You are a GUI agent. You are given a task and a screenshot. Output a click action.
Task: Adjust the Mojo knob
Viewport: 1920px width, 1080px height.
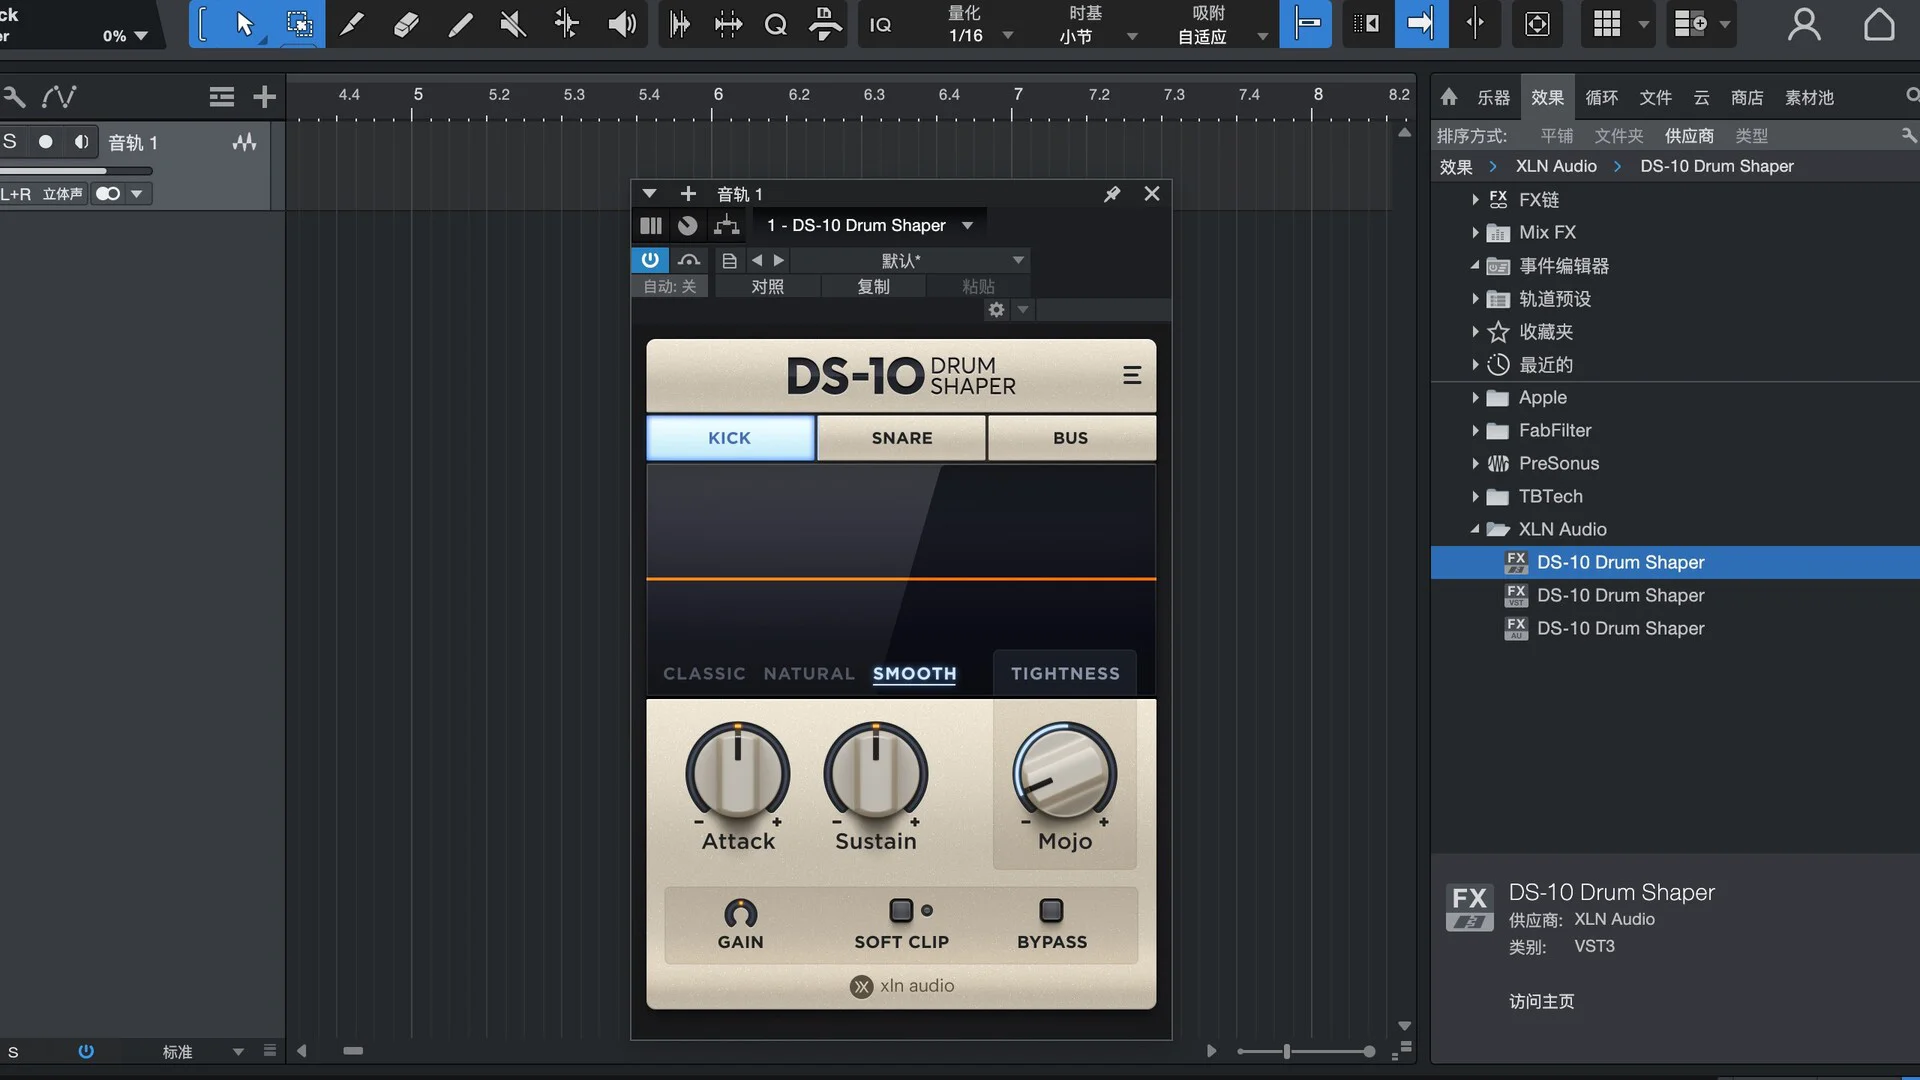[x=1064, y=773]
